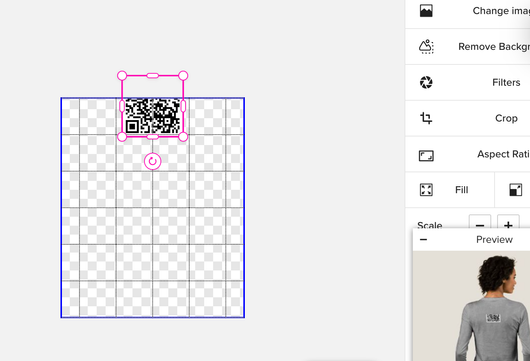The height and width of the screenshot is (361, 530).
Task: Click the Change image picture icon
Action: click(x=426, y=11)
